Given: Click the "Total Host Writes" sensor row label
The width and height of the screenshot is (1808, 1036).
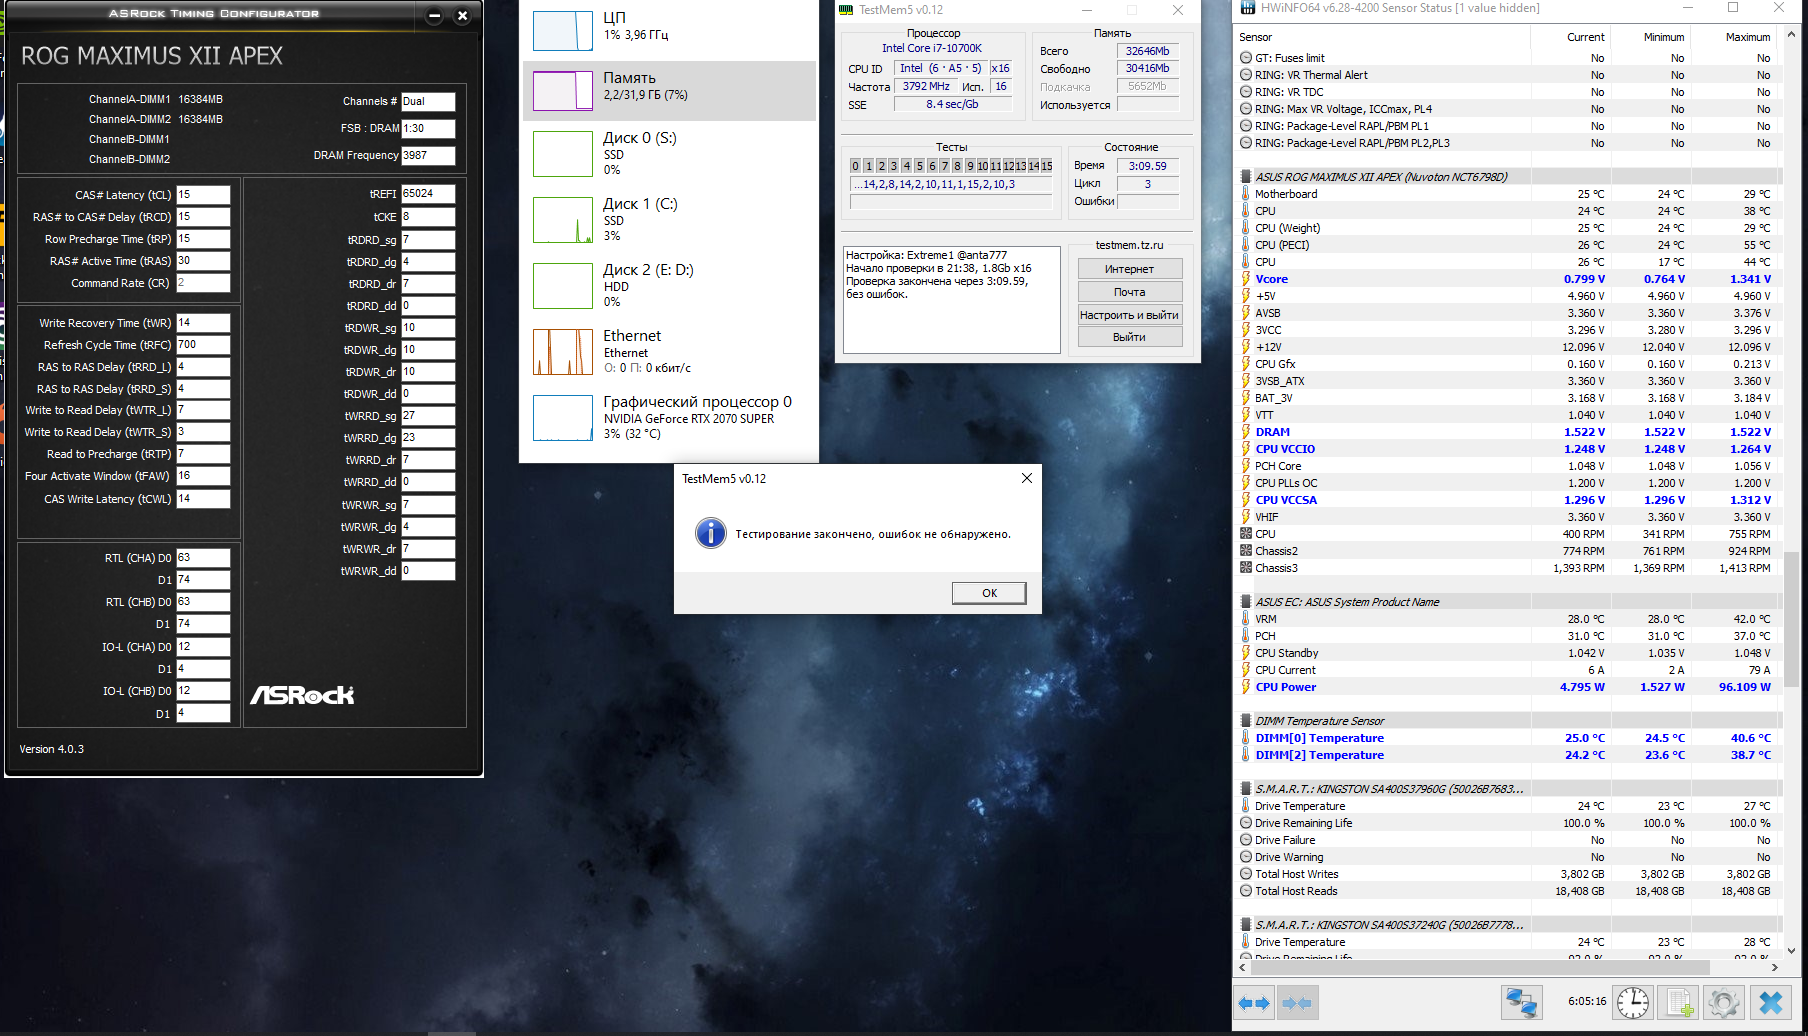Looking at the screenshot, I should [1296, 874].
